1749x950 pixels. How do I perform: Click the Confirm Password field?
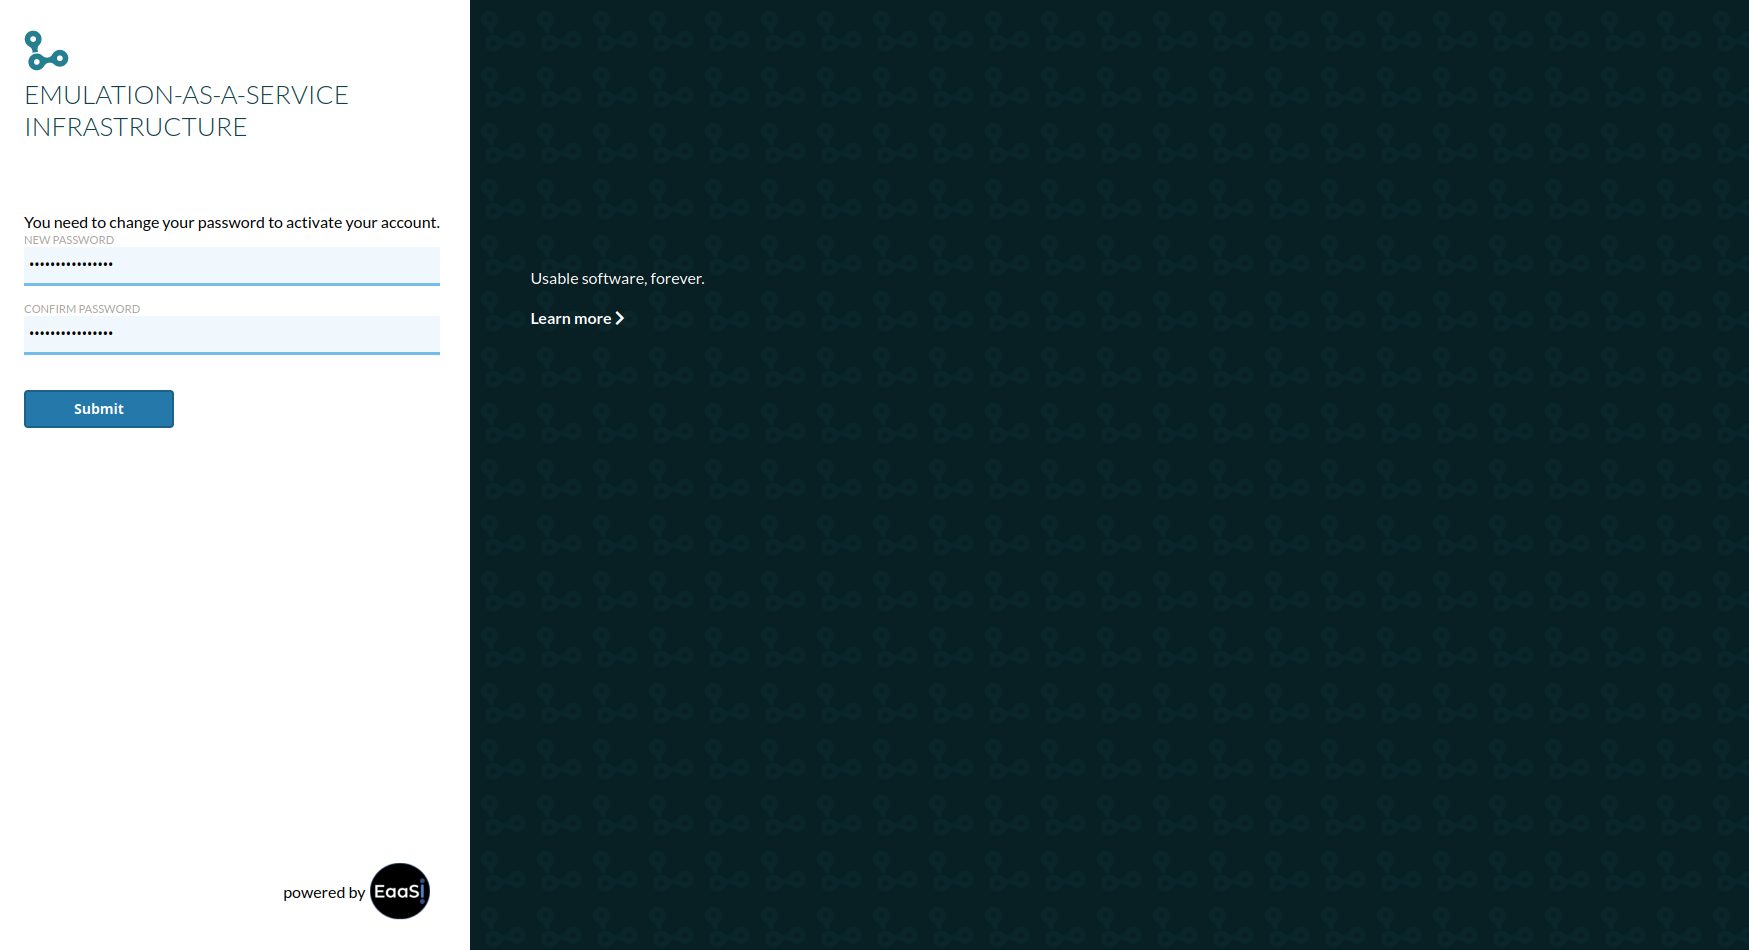point(232,334)
